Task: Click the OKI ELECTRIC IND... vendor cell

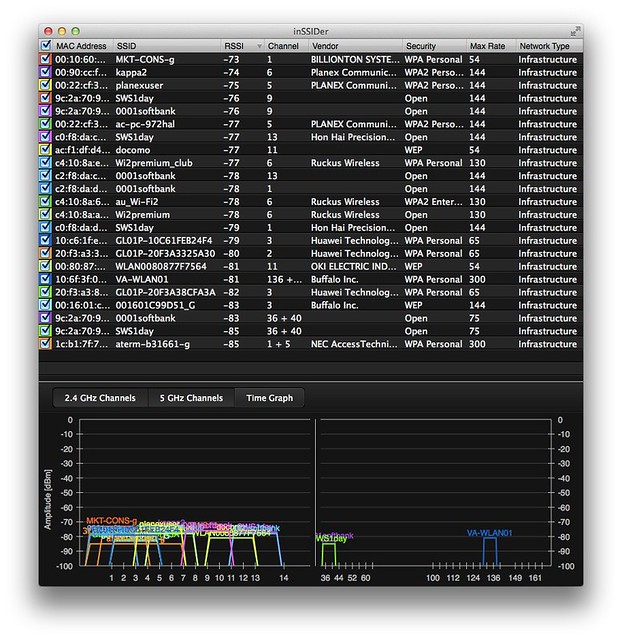Action: 353,267
